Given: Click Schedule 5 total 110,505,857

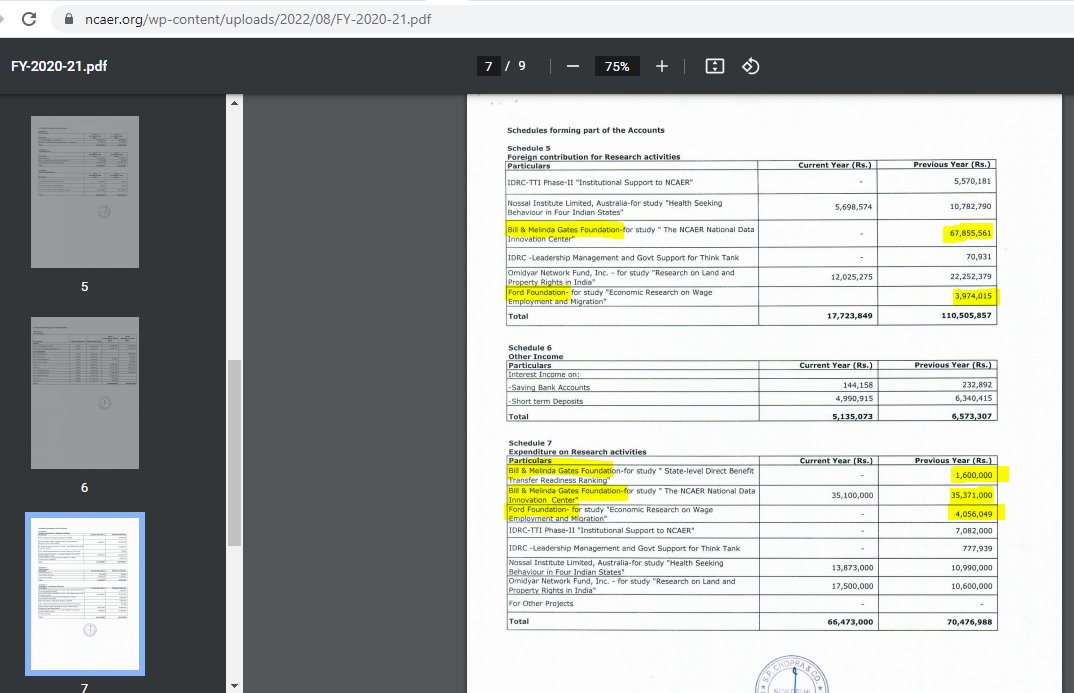Looking at the screenshot, I should (966, 316).
